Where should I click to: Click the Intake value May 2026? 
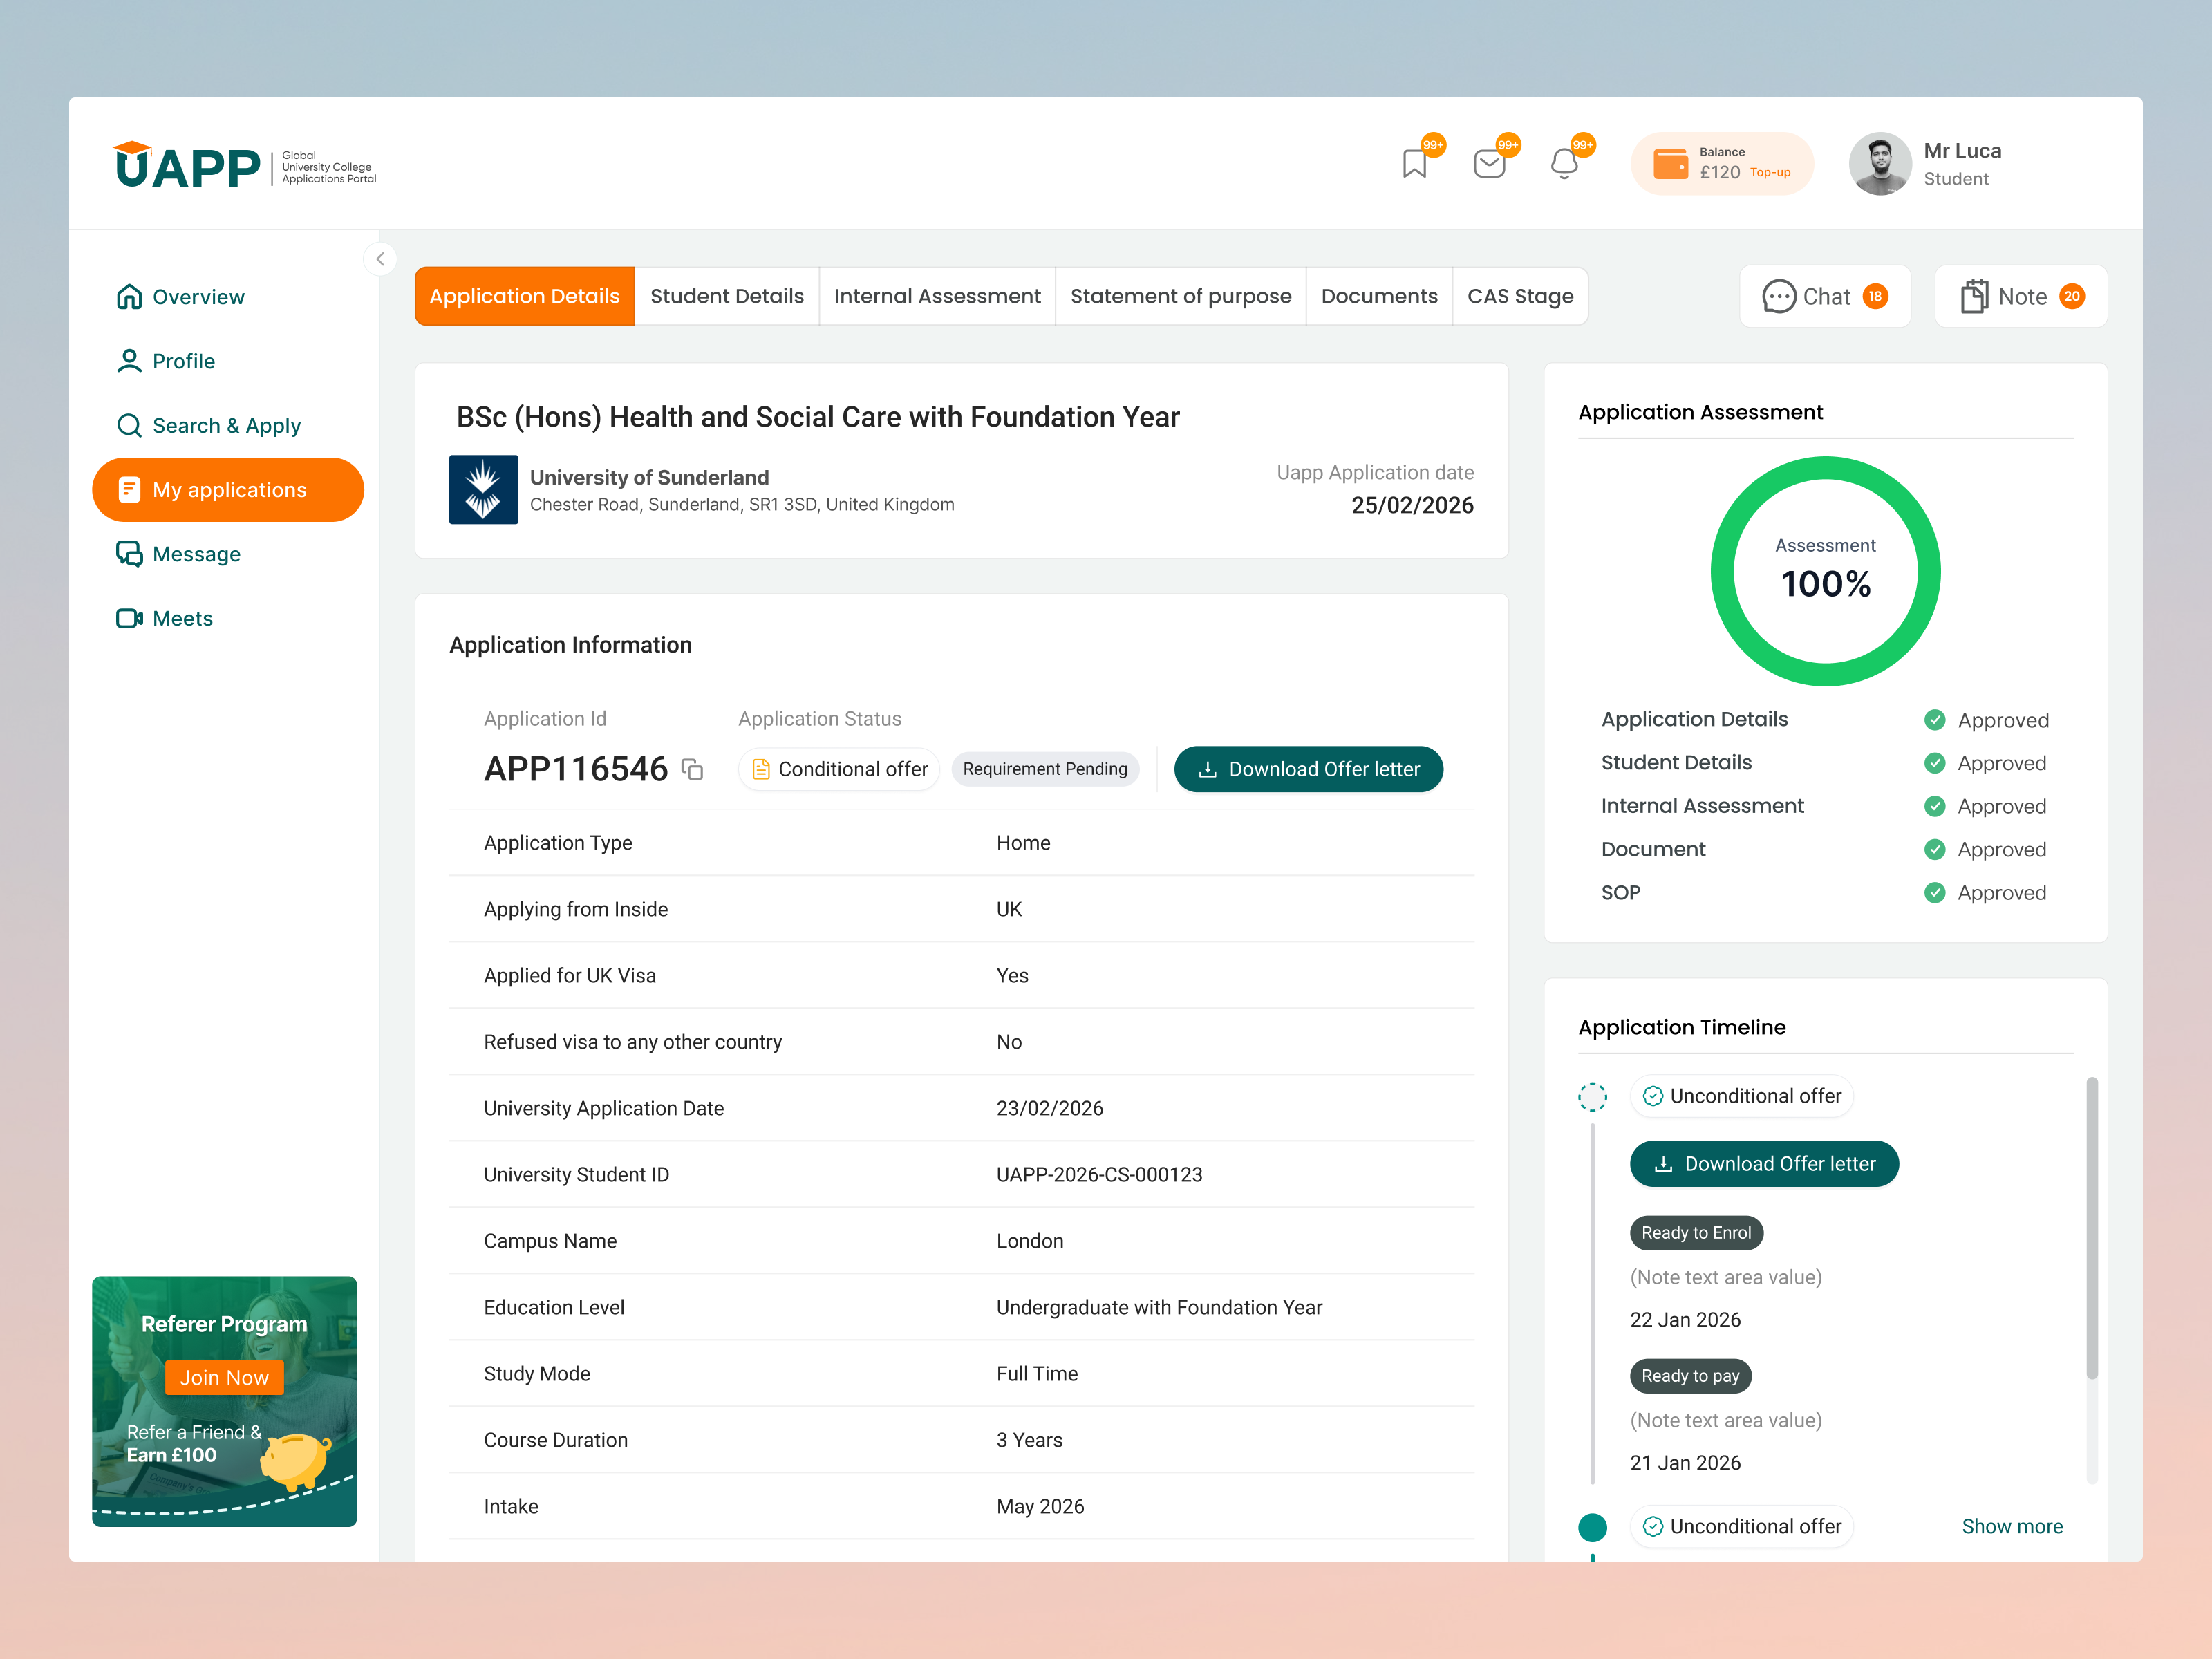(1040, 1506)
